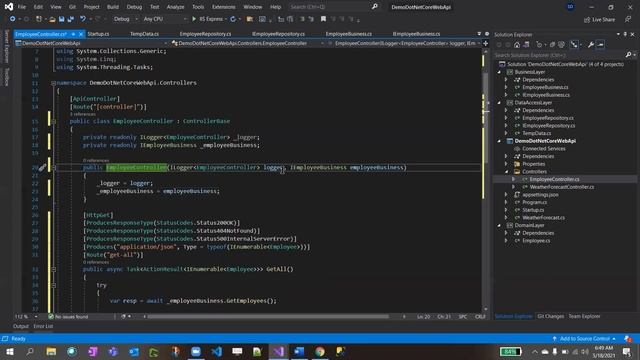Viewport: 640px width, 360px height.
Task: Open the File menu
Action: click(x=22, y=7)
